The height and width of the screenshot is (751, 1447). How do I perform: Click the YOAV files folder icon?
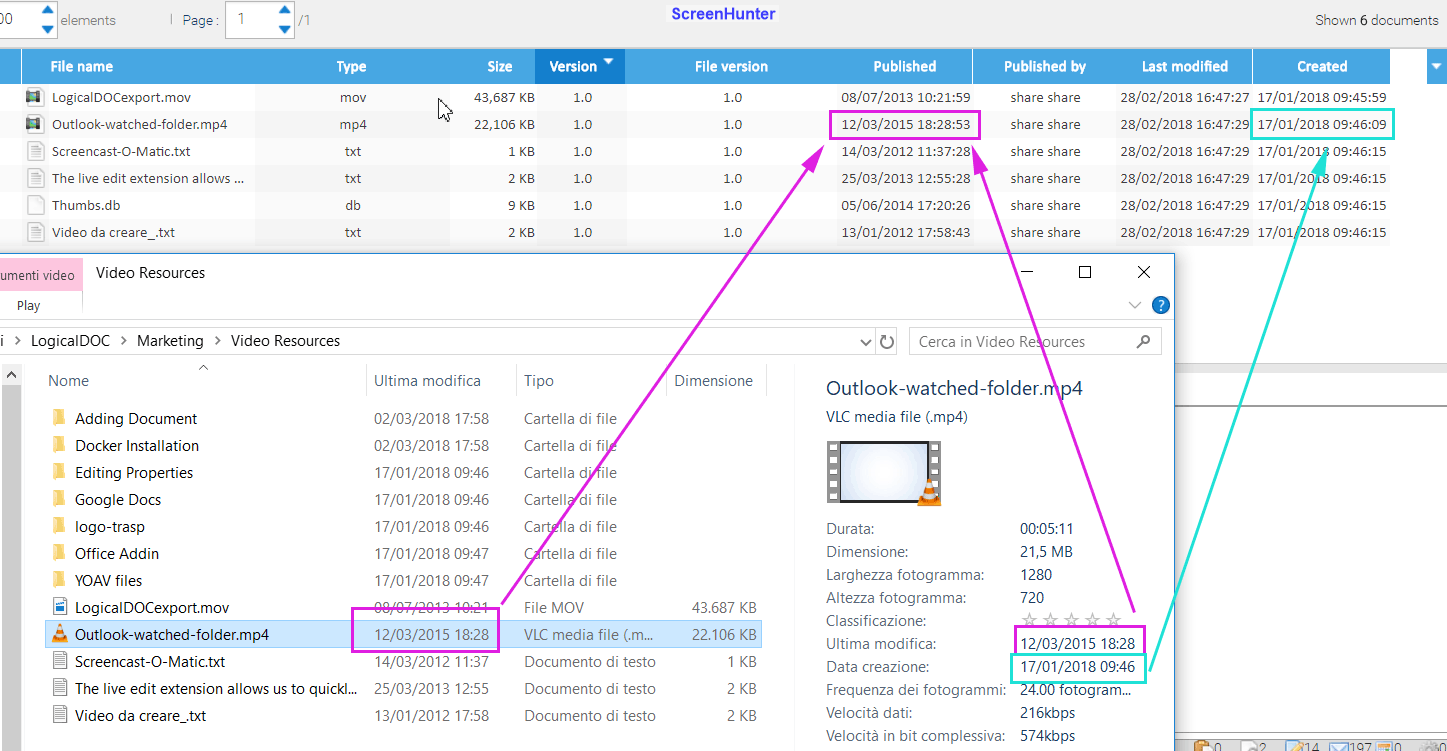59,580
